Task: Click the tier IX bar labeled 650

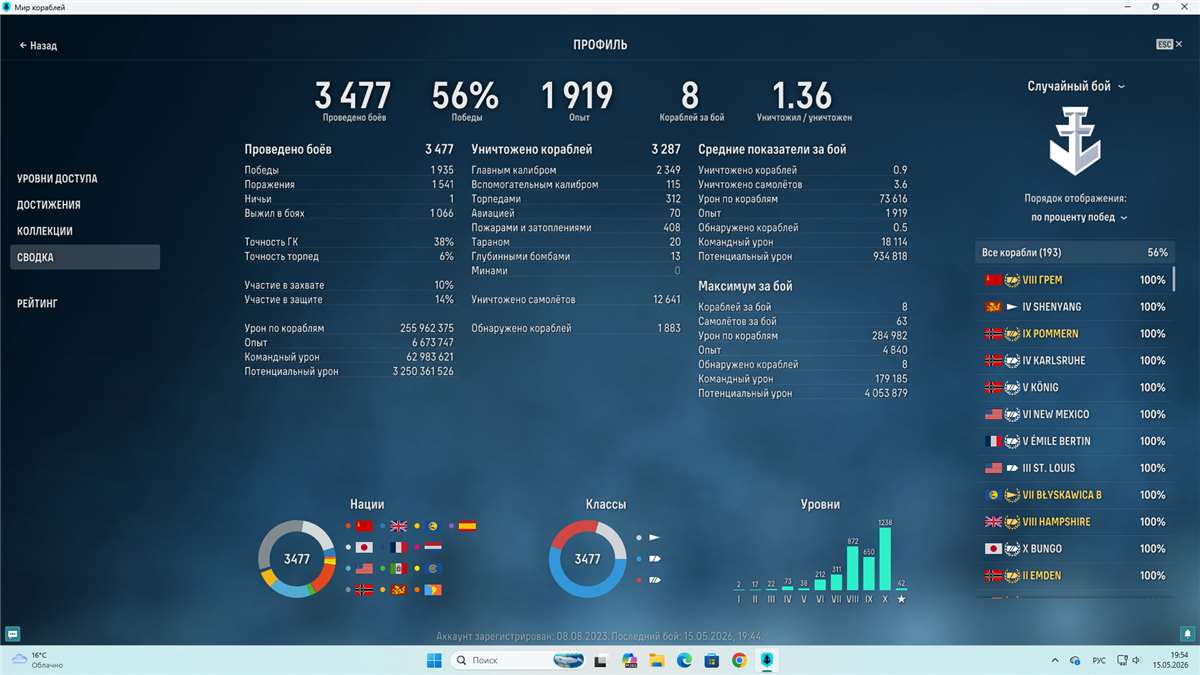Action: pyautogui.click(x=869, y=574)
